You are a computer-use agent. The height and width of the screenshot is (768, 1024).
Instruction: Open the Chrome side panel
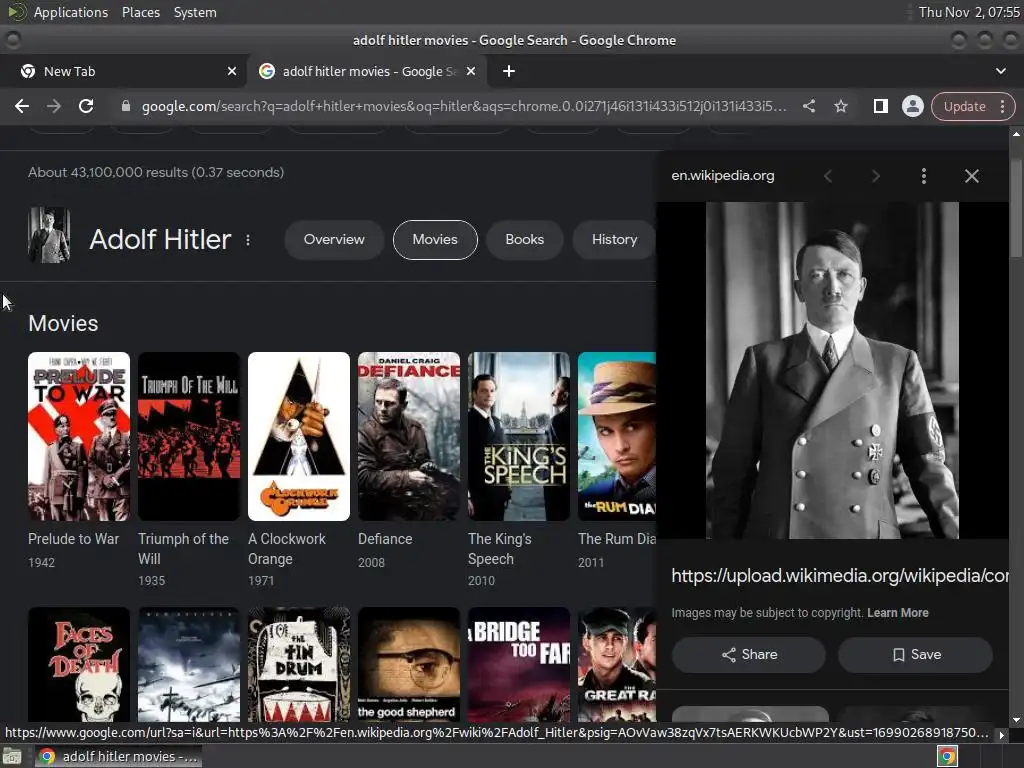click(880, 106)
